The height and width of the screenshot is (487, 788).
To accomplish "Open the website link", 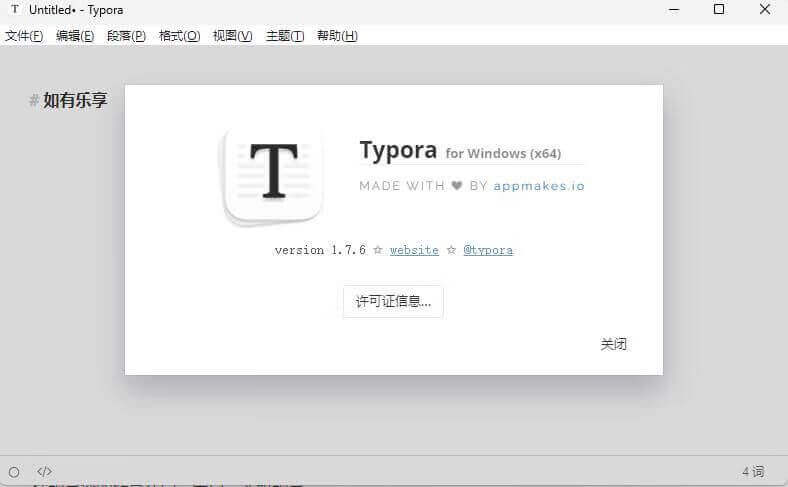I will 414,250.
